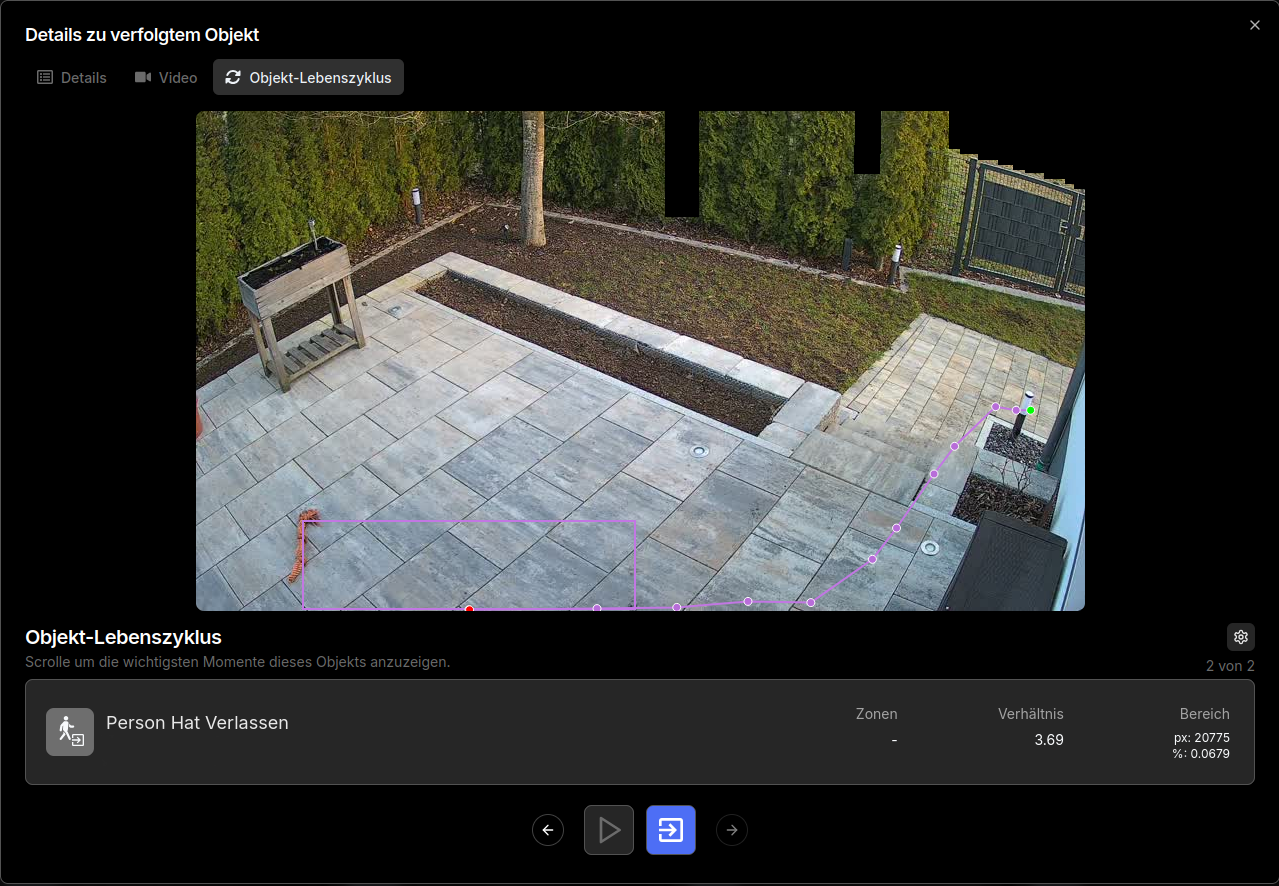The image size is (1279, 886).
Task: Click the '2 von 2' event counter
Action: [x=1229, y=666]
